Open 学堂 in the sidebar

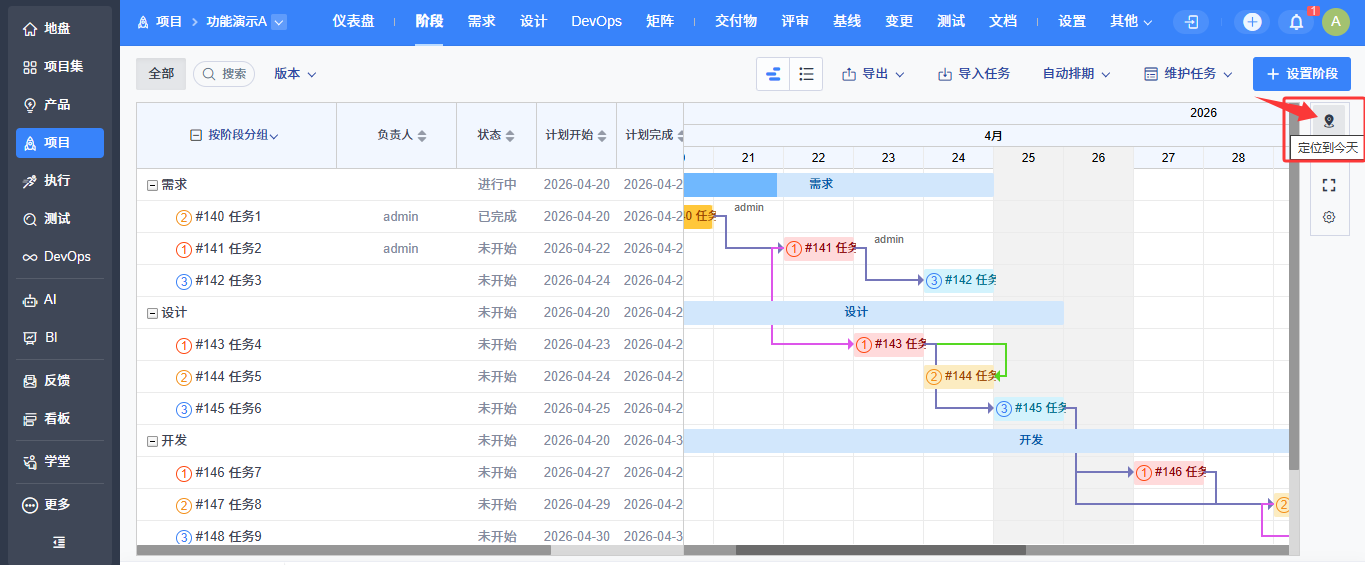point(59,462)
